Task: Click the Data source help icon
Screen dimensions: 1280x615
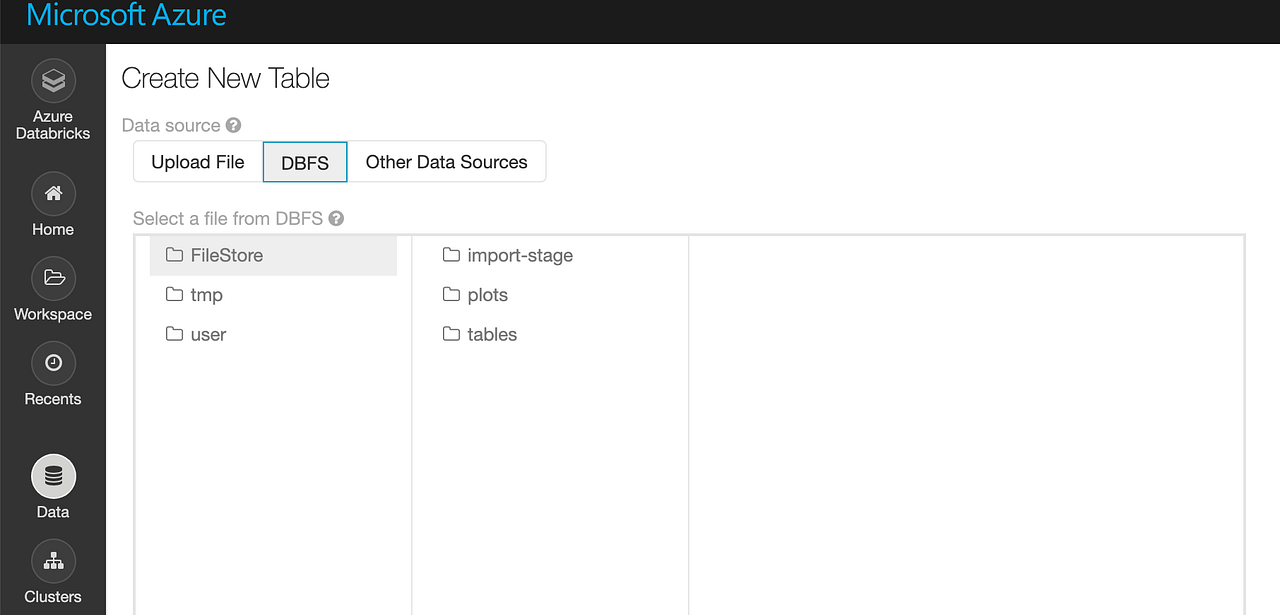Action: click(x=234, y=125)
